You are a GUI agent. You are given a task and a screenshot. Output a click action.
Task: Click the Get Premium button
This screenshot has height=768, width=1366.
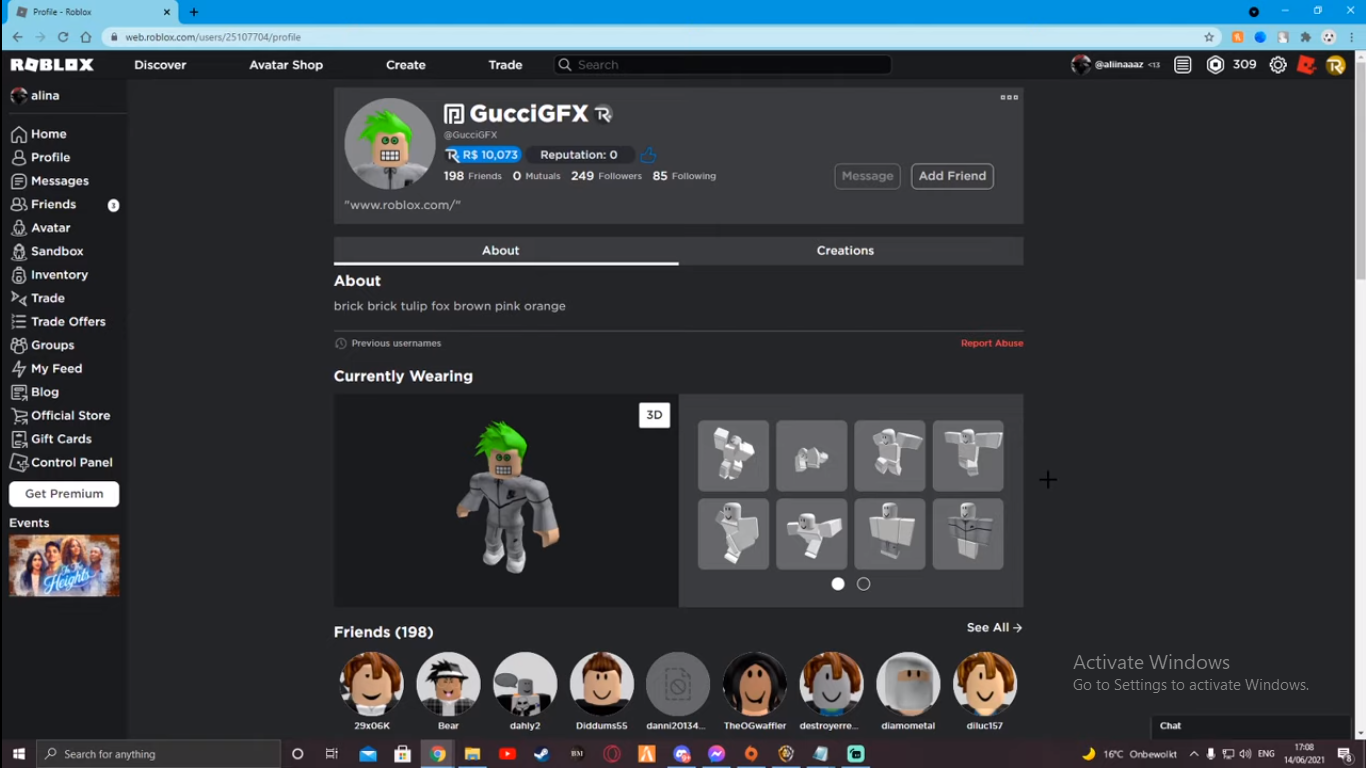(x=64, y=494)
